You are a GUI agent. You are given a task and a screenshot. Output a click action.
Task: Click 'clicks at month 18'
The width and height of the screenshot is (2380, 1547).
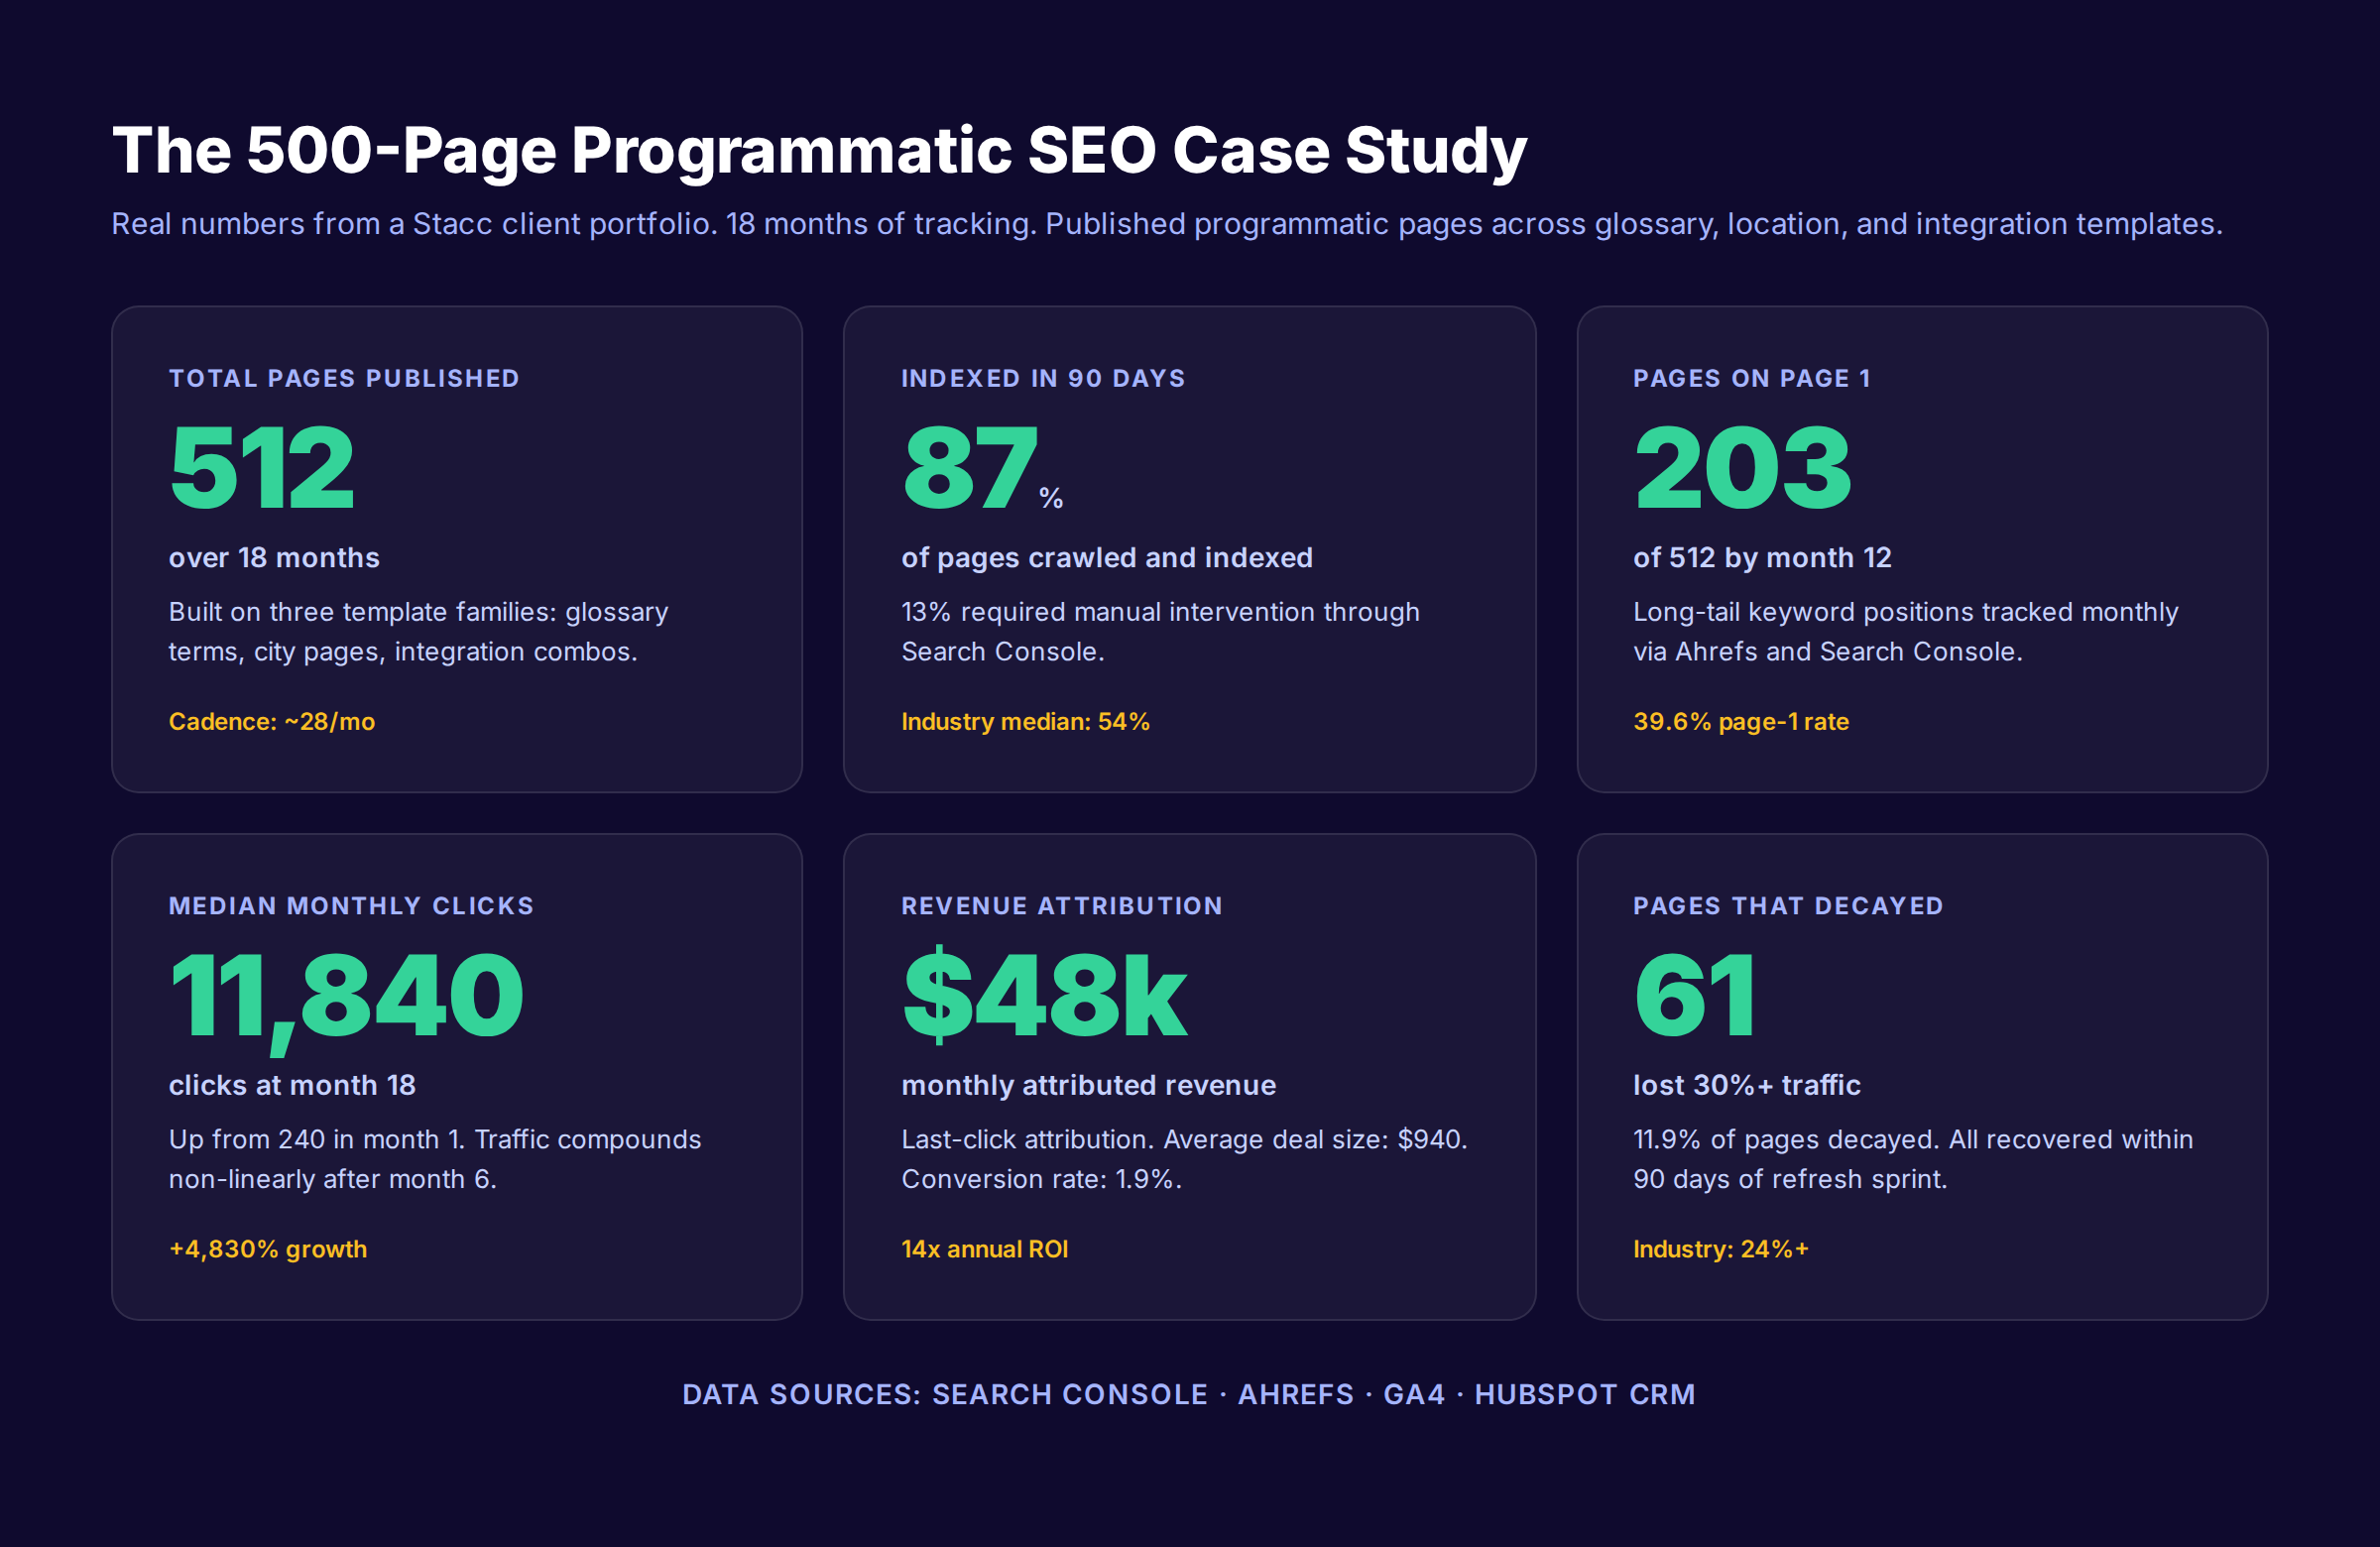(x=292, y=1086)
